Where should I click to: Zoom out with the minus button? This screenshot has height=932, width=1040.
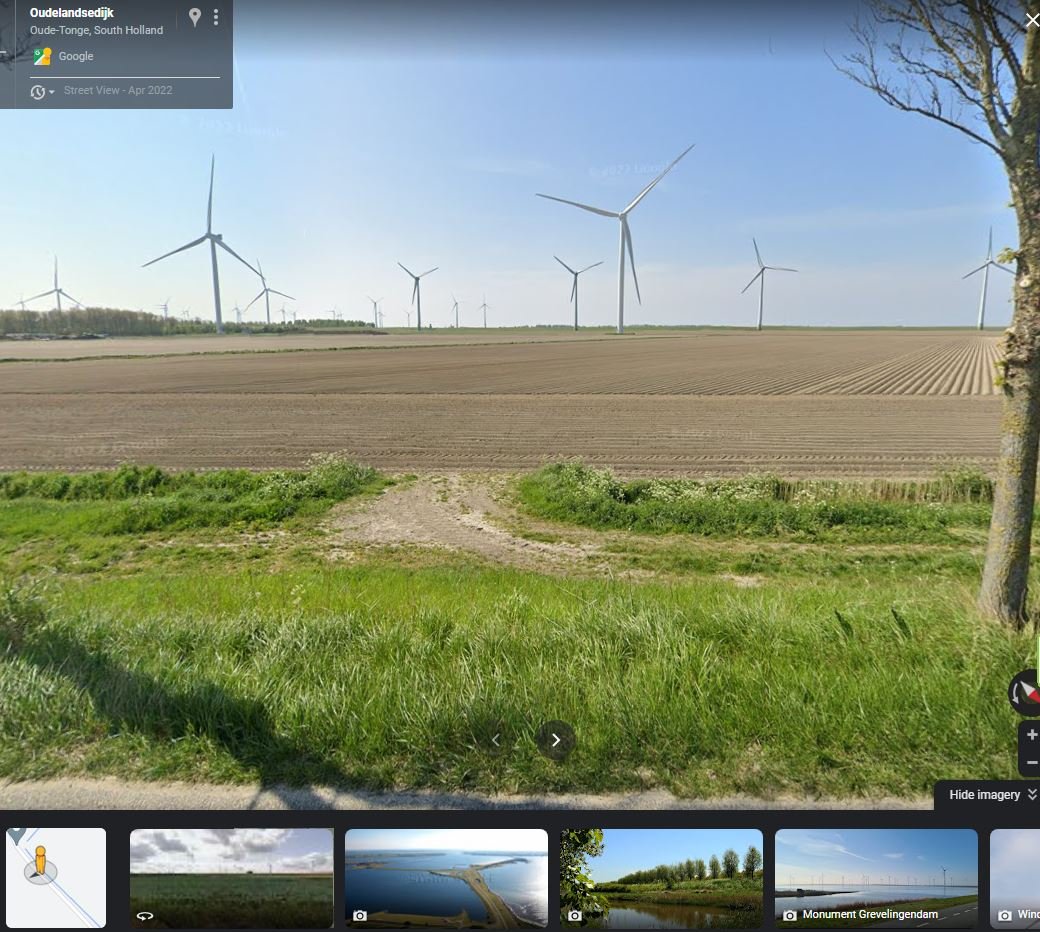(1031, 763)
